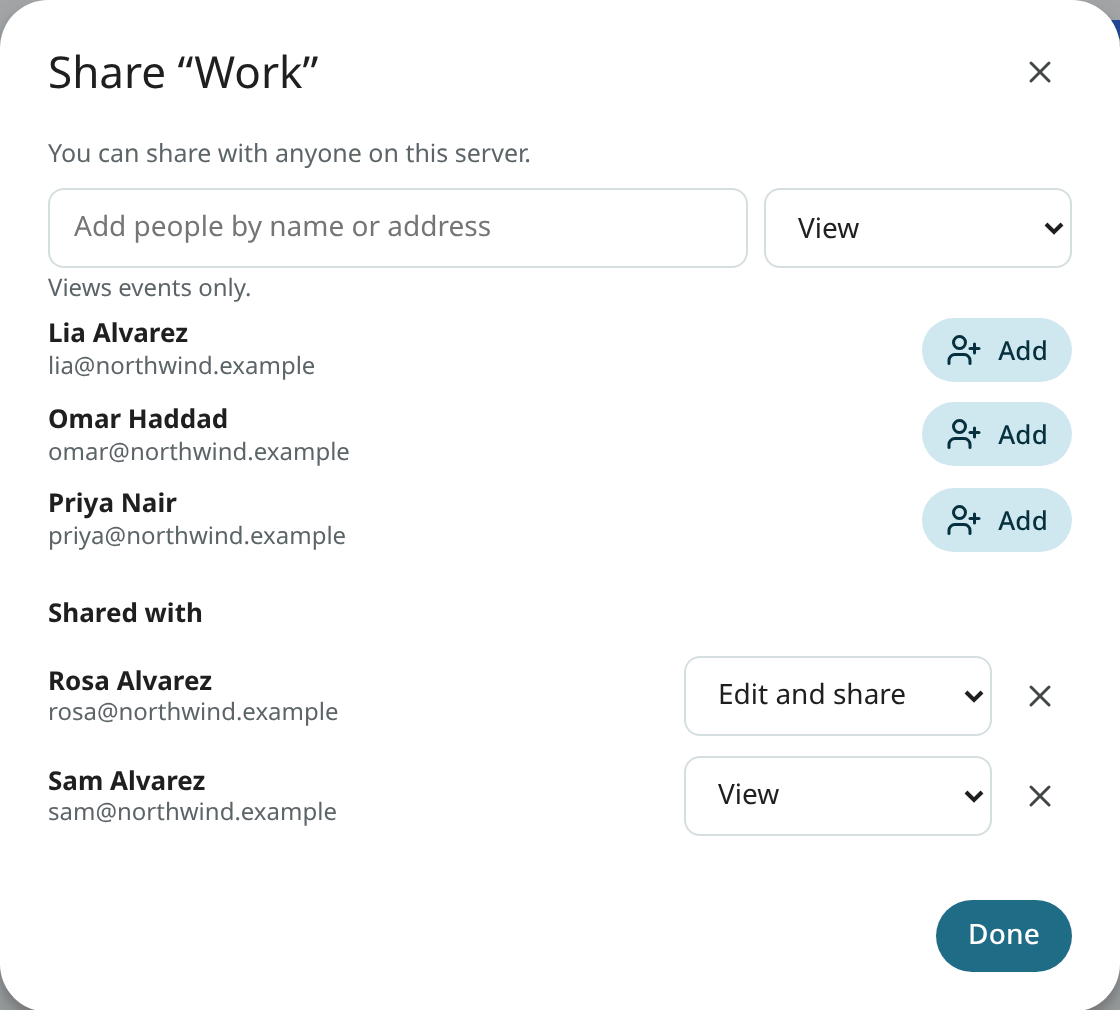Add Lia Alvarez to the share list
This screenshot has width=1120, height=1010.
(996, 350)
